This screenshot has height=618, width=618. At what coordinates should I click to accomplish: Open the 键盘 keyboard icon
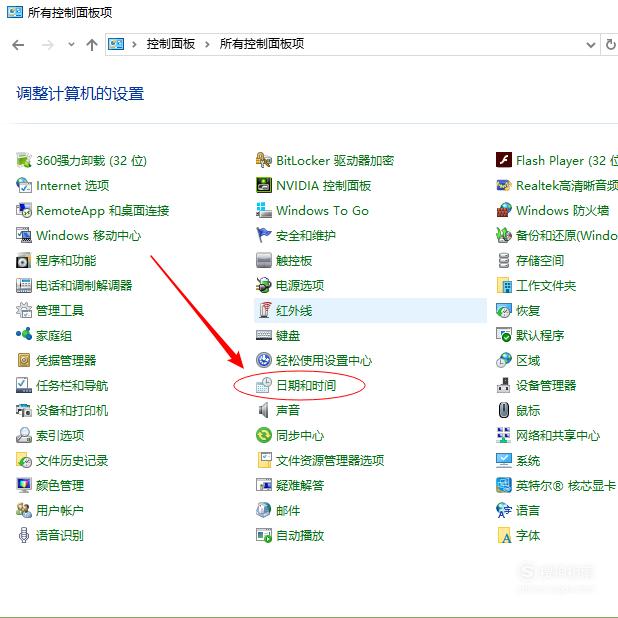[264, 335]
